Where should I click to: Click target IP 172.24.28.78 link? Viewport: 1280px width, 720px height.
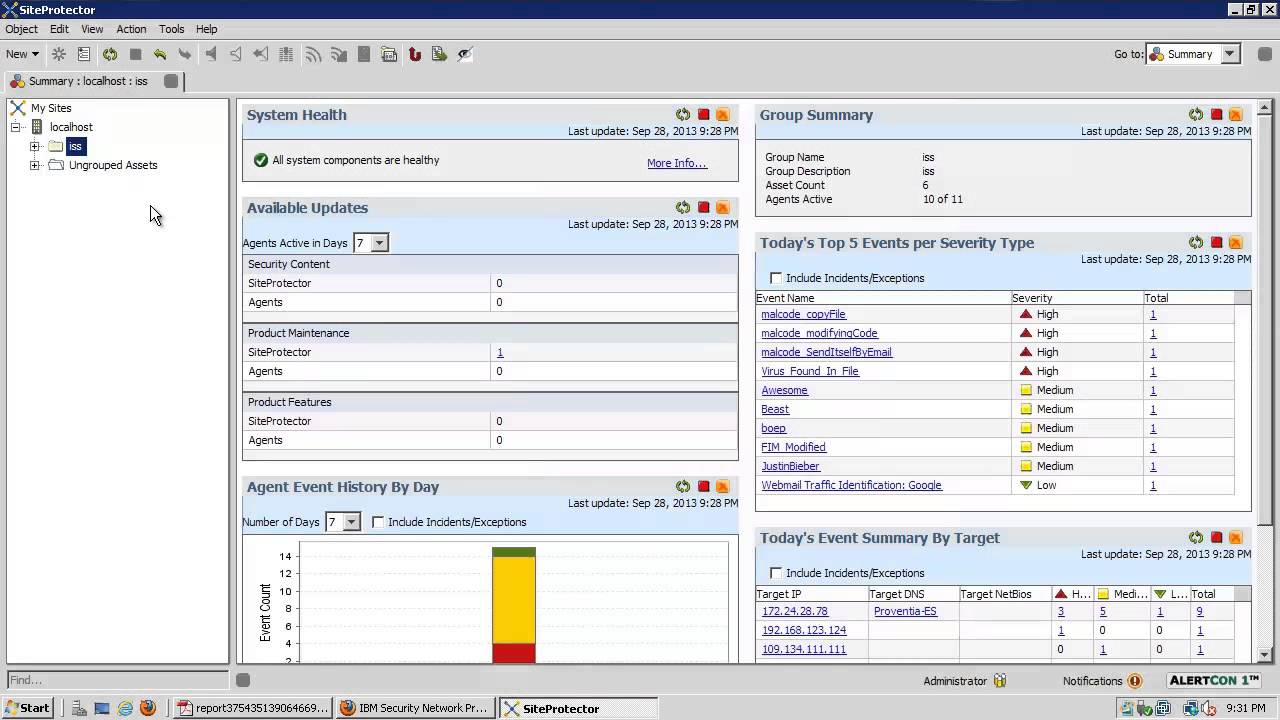pyautogui.click(x=795, y=611)
